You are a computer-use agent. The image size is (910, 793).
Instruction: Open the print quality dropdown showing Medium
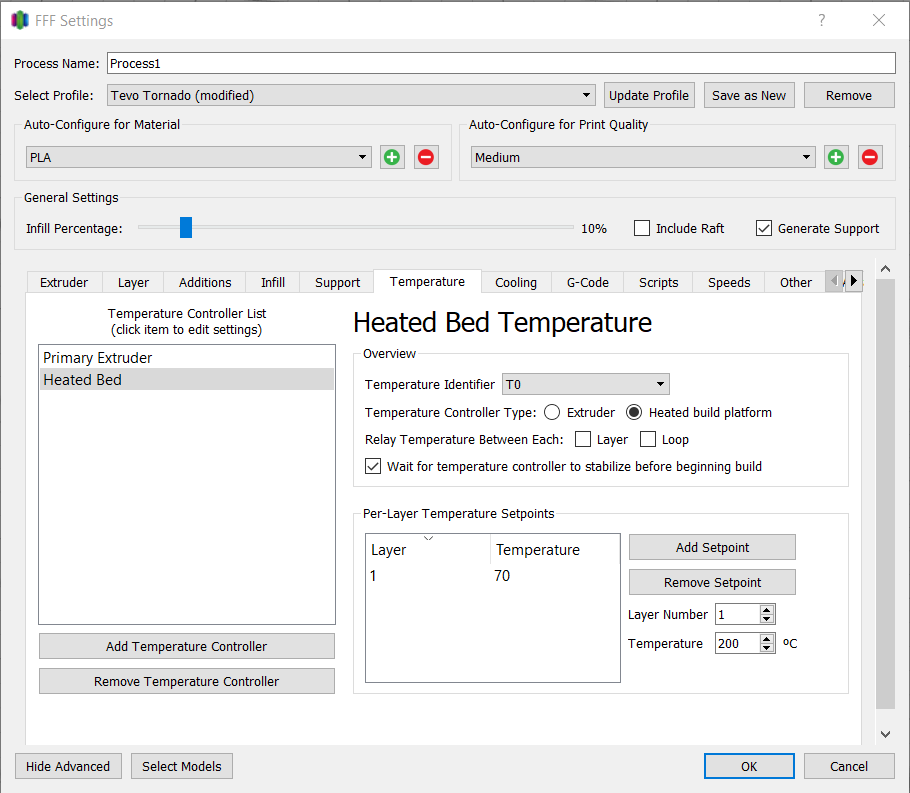pos(643,157)
